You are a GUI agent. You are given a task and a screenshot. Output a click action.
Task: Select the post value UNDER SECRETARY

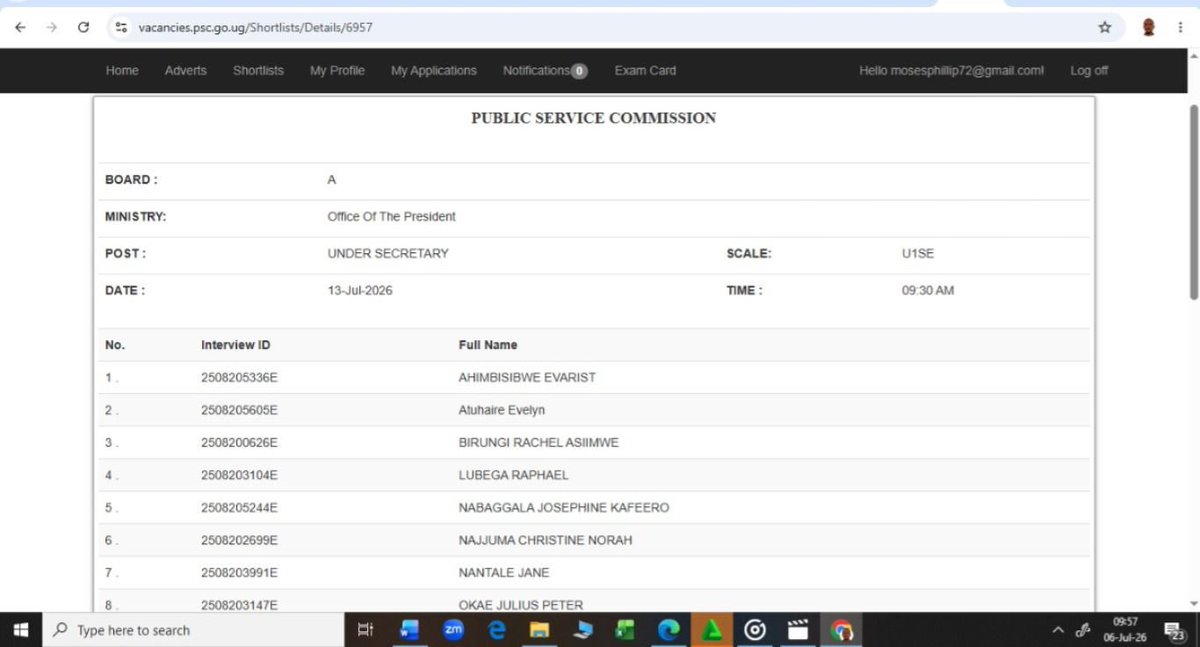[388, 254]
